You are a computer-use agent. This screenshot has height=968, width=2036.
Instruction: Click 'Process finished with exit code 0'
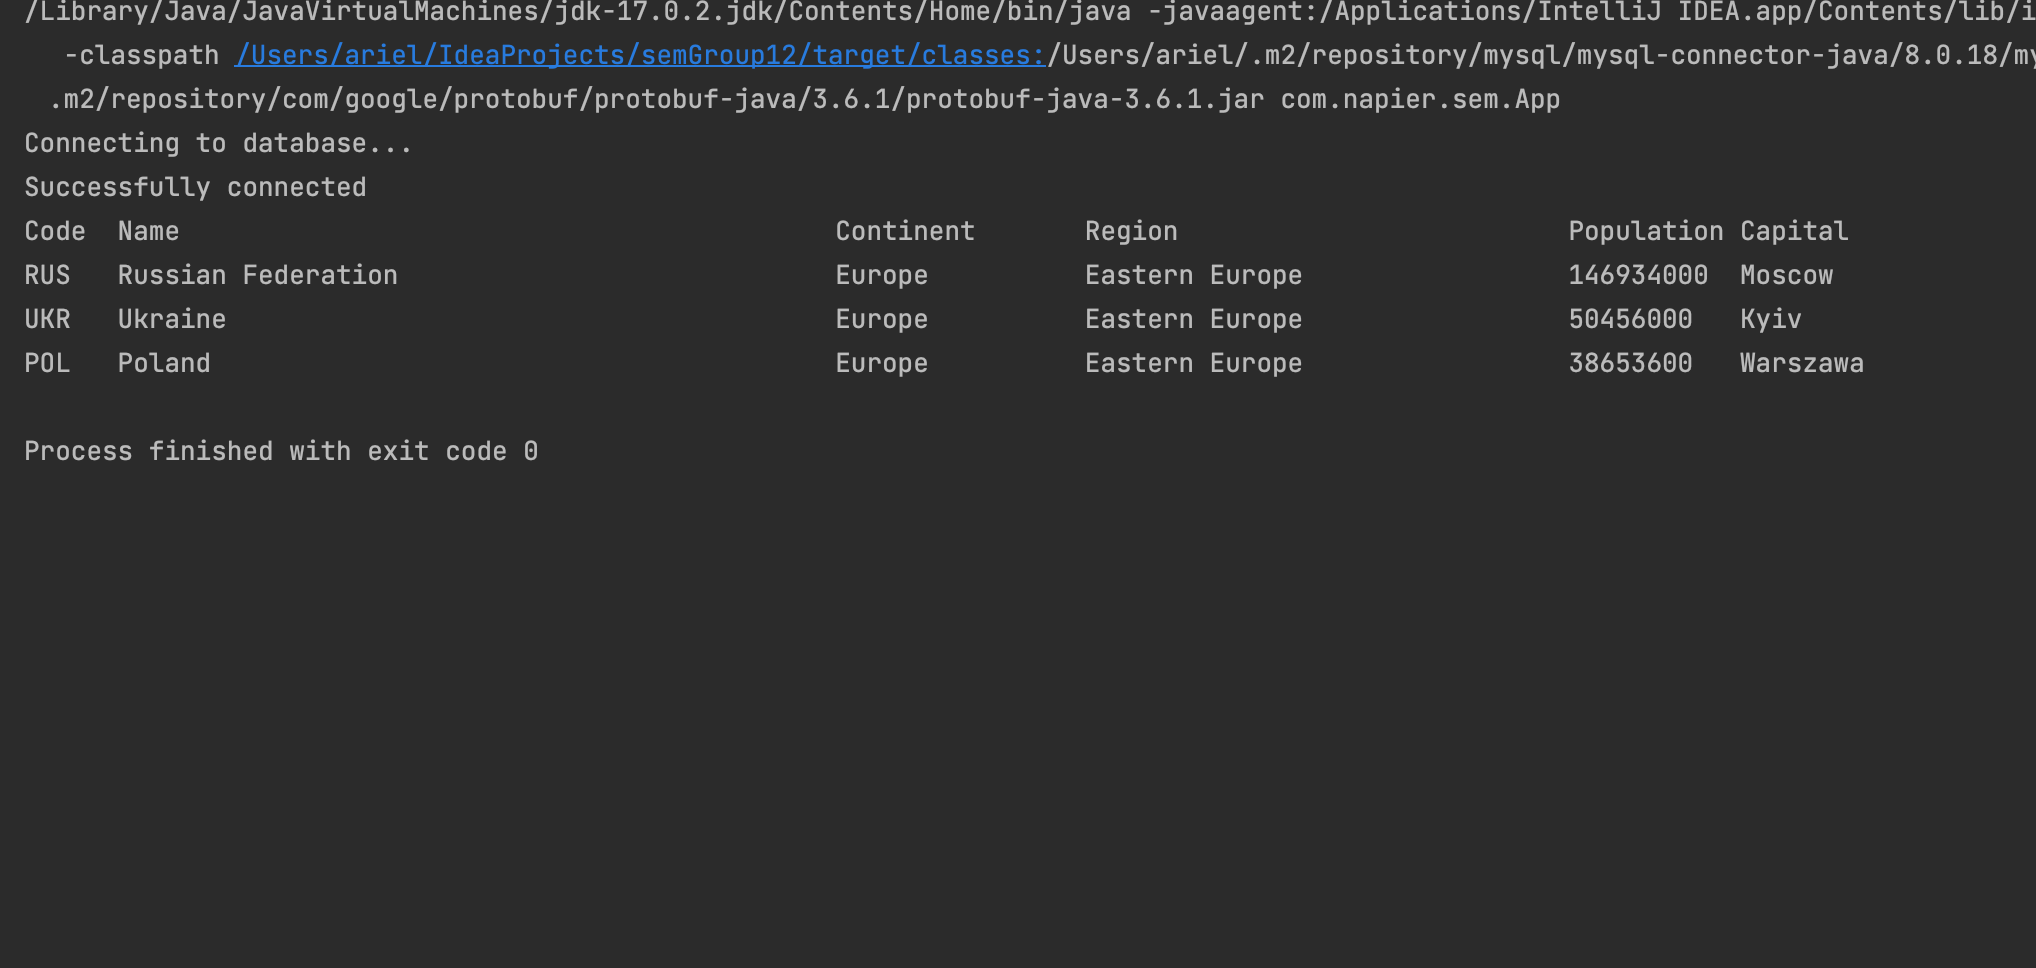pyautogui.click(x=281, y=451)
